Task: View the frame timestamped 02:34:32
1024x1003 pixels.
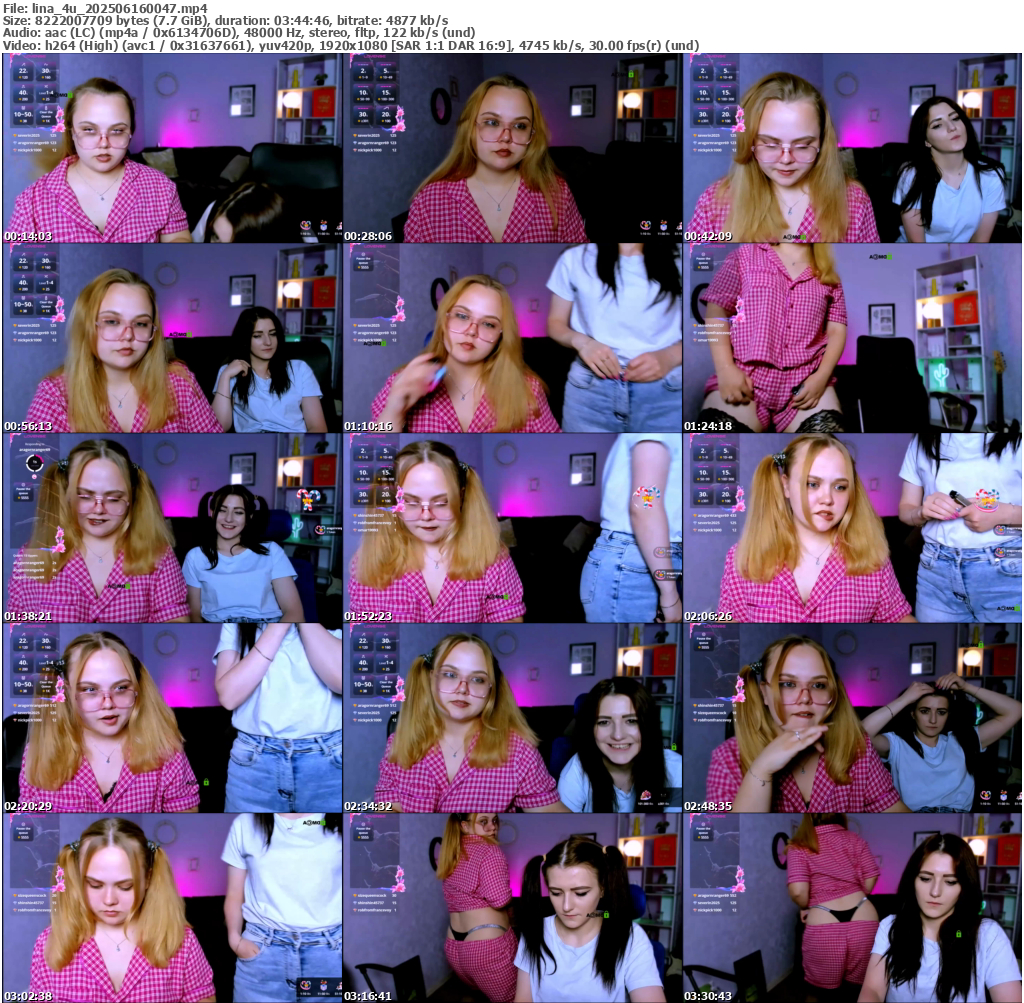Action: [x=513, y=718]
